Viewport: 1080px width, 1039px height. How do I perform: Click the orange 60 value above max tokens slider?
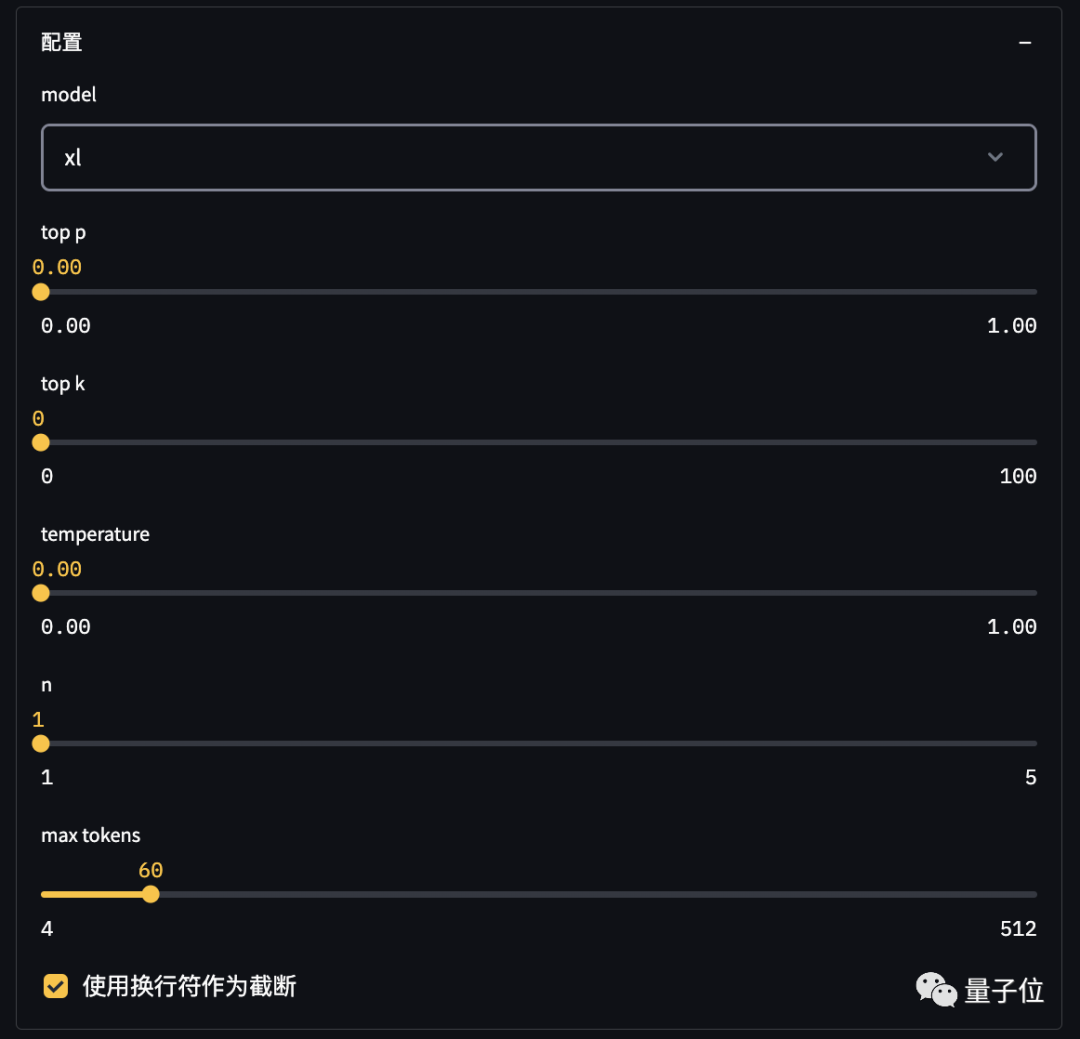coord(150,870)
